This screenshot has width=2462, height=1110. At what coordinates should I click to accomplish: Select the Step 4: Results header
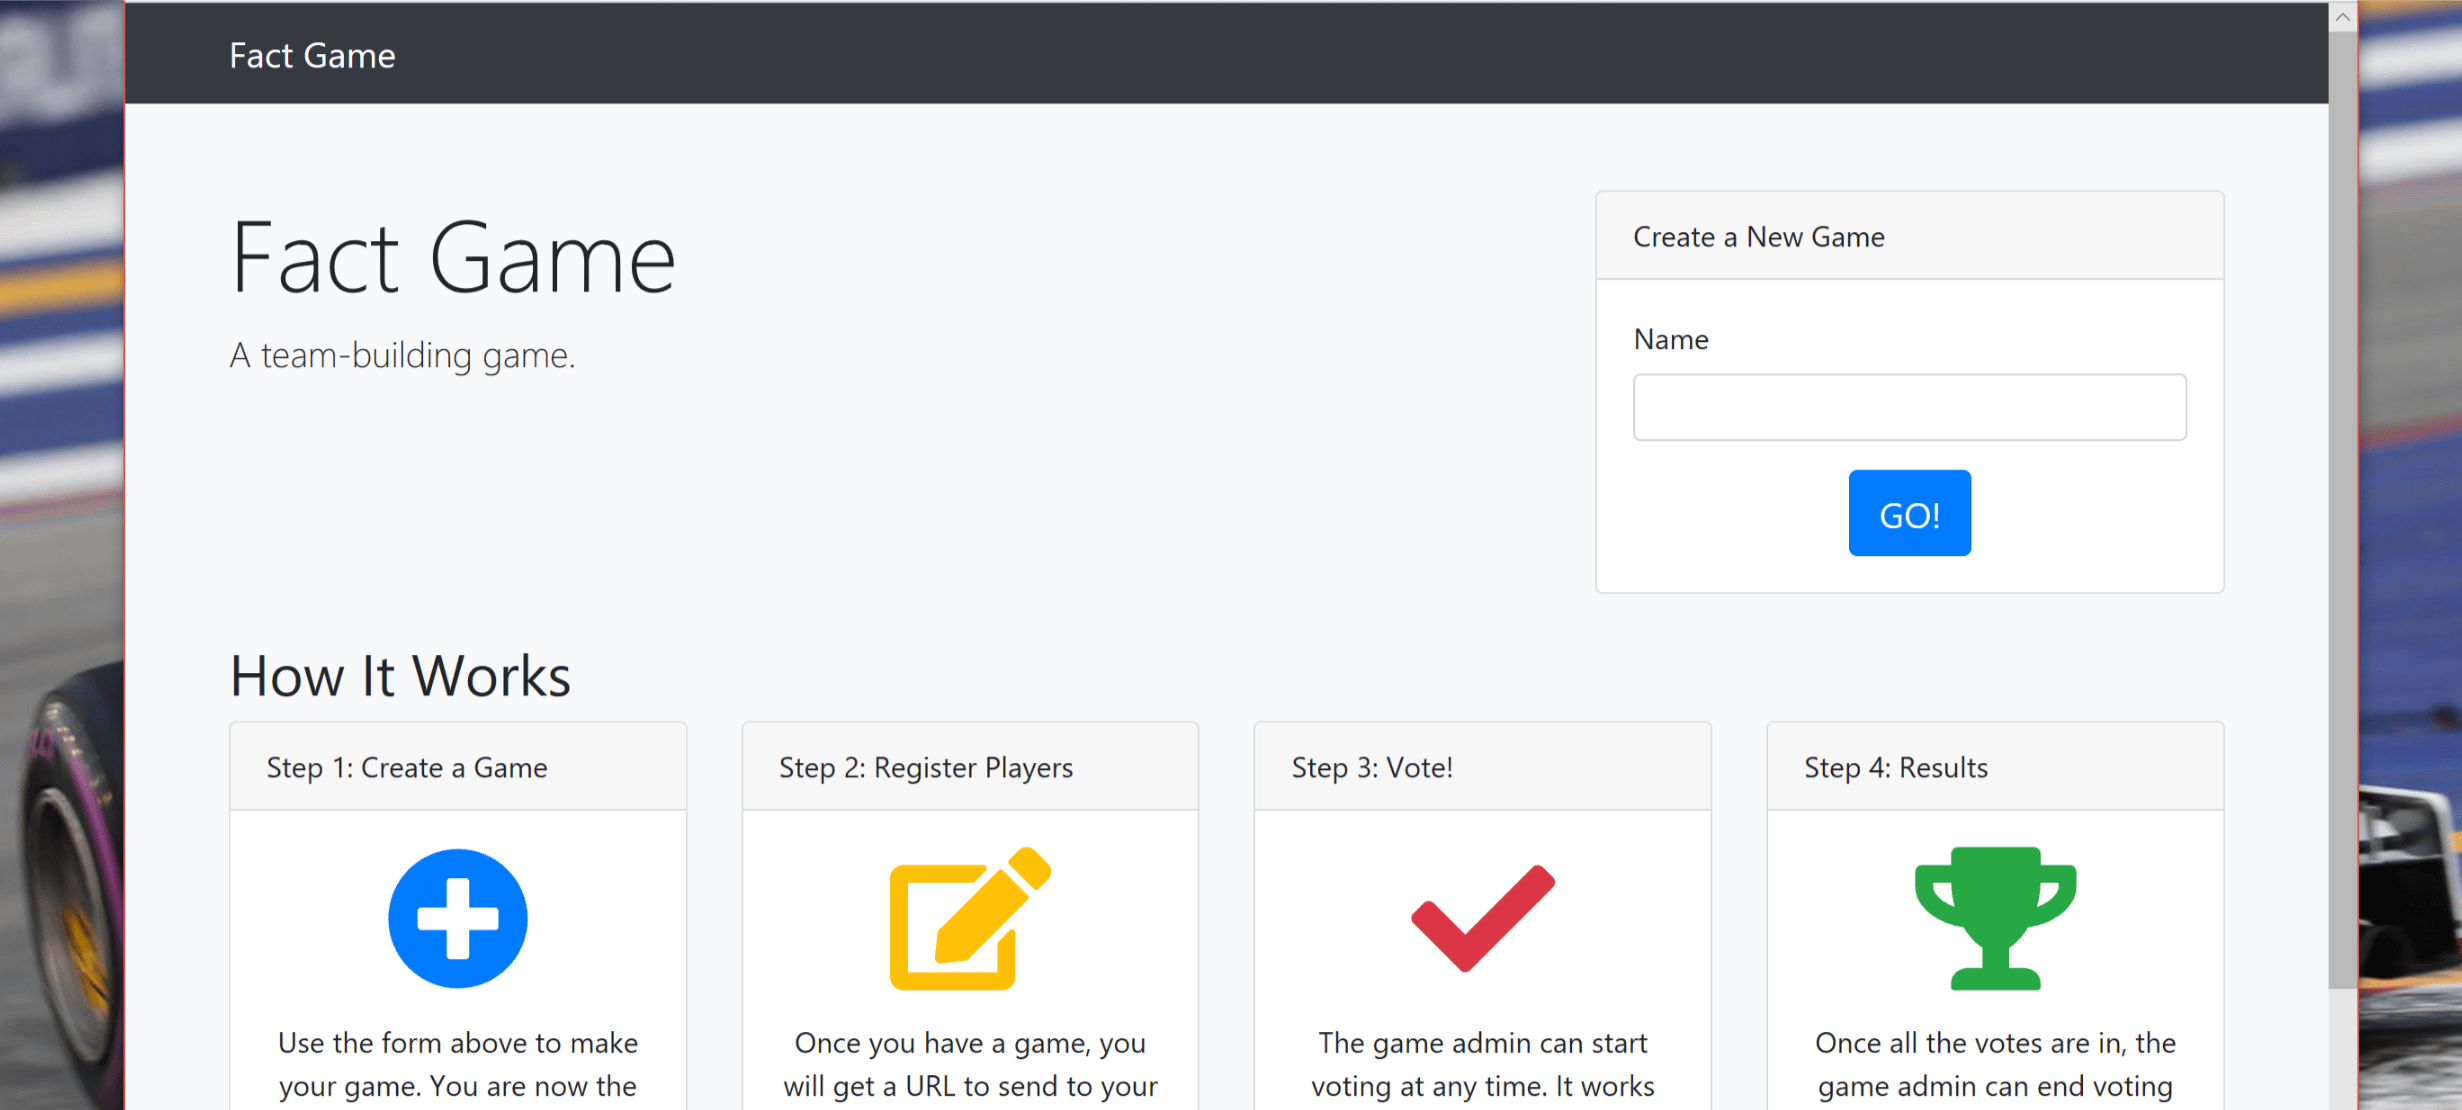(1995, 767)
